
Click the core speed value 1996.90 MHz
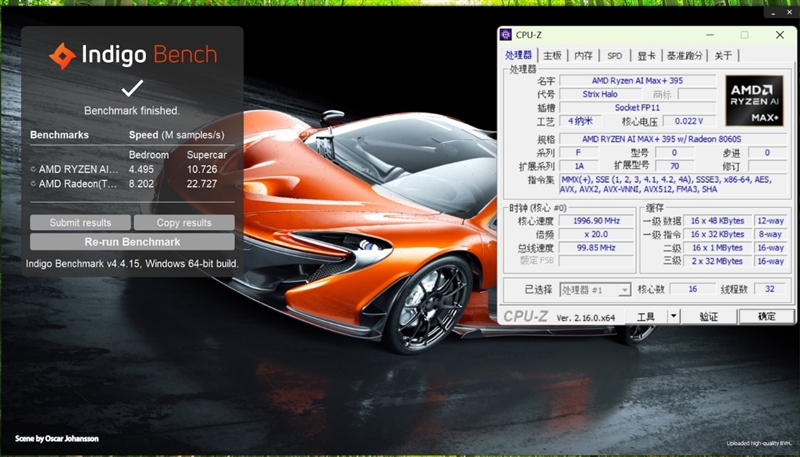[596, 221]
